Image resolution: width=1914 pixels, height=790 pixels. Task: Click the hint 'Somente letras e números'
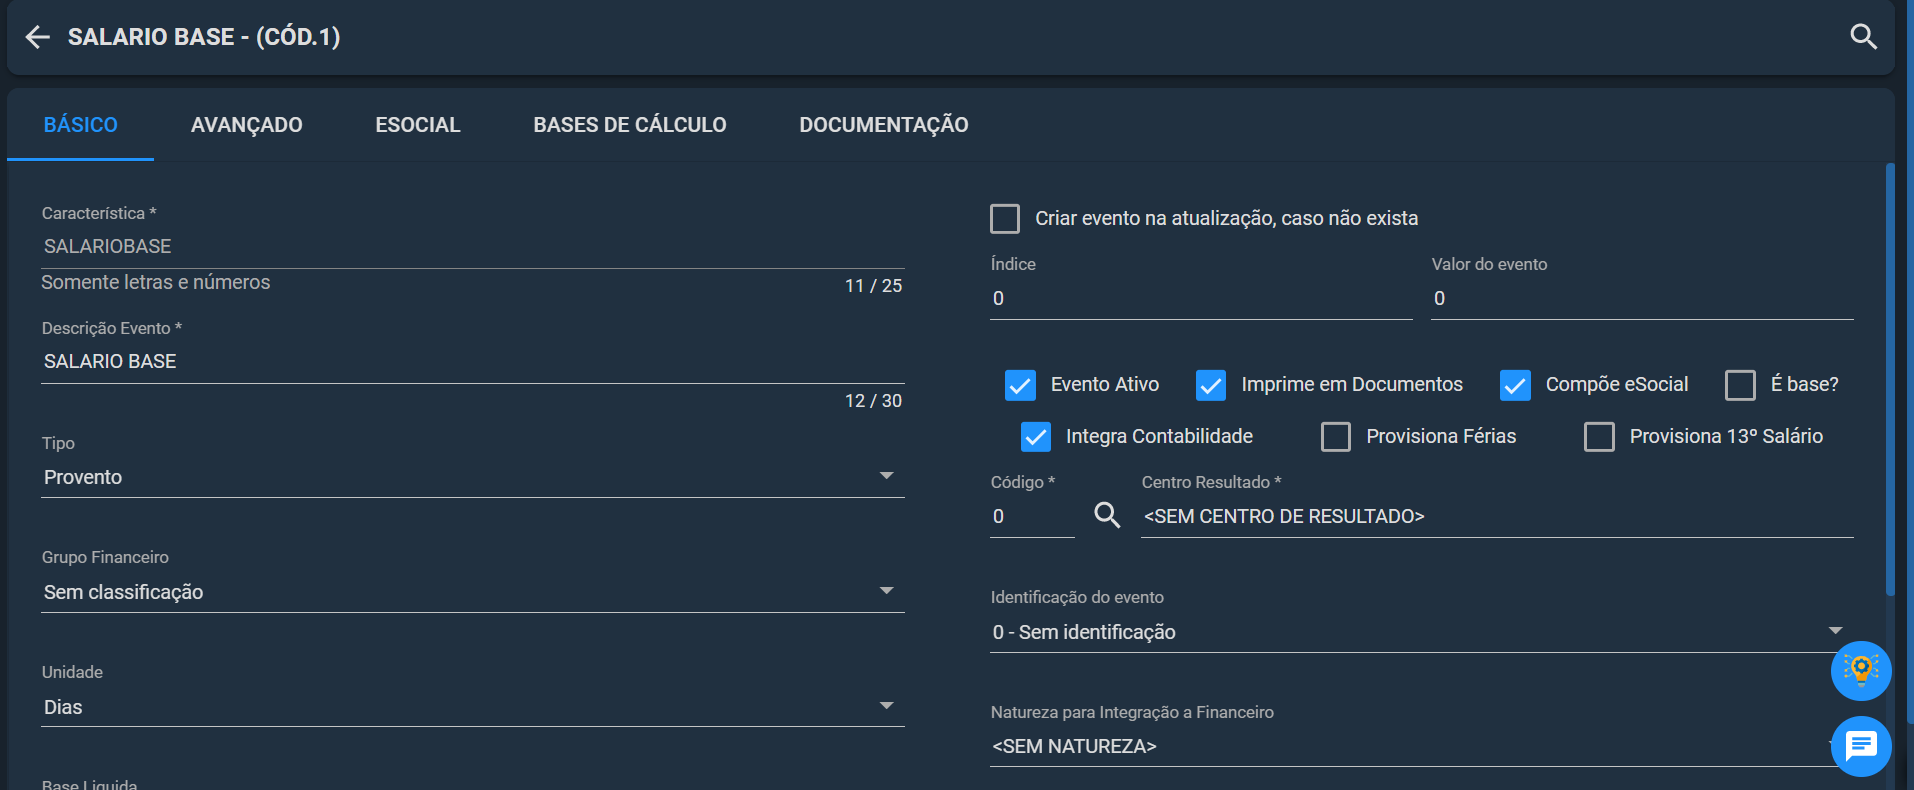point(156,282)
